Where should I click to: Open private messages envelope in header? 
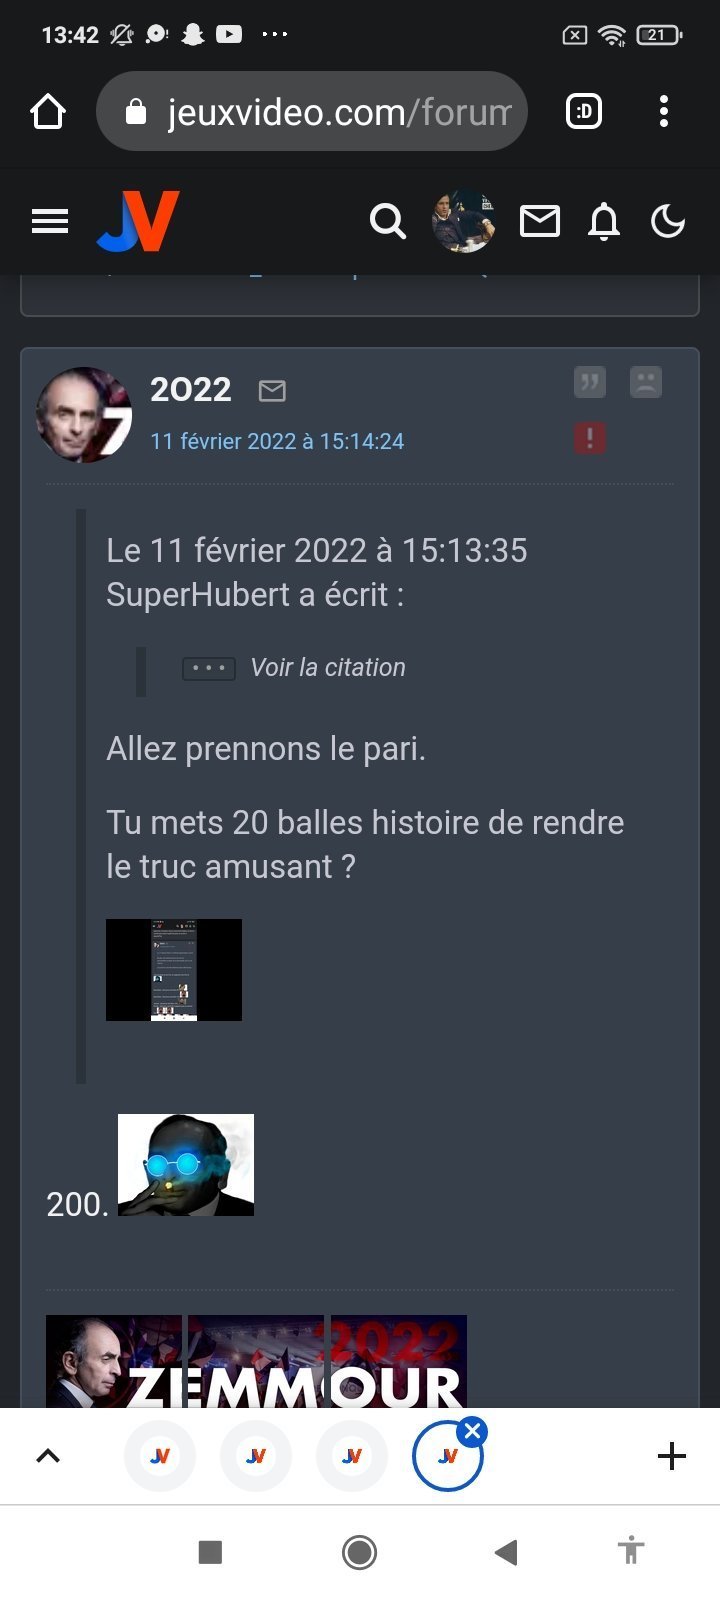[540, 221]
